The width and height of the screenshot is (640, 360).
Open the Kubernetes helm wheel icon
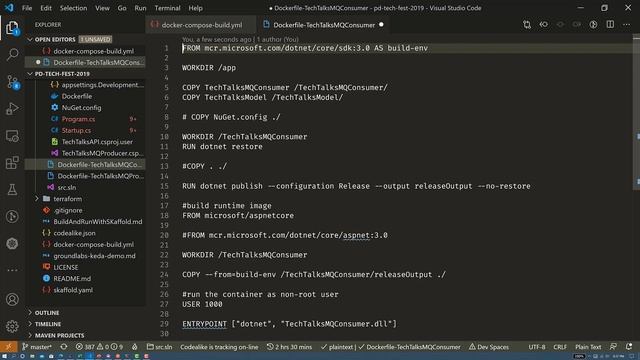pyautogui.click(x=12, y=244)
